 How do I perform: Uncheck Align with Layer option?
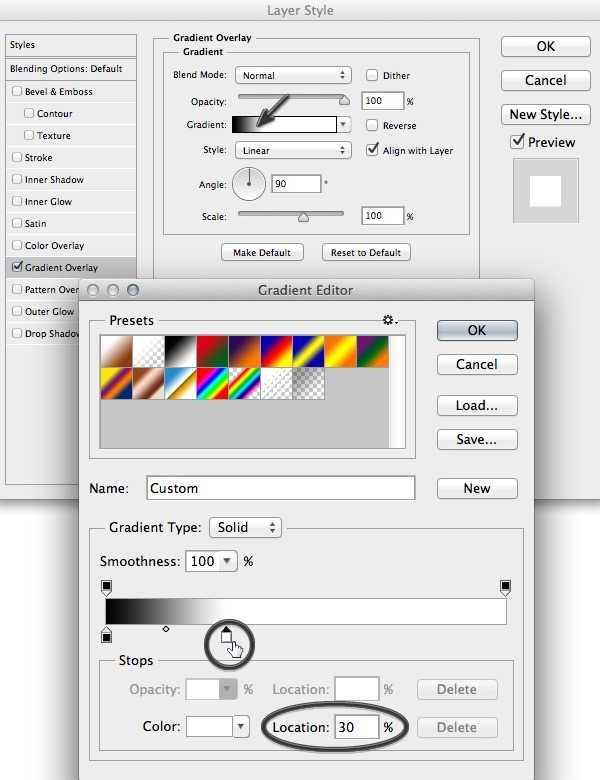pyautogui.click(x=372, y=151)
